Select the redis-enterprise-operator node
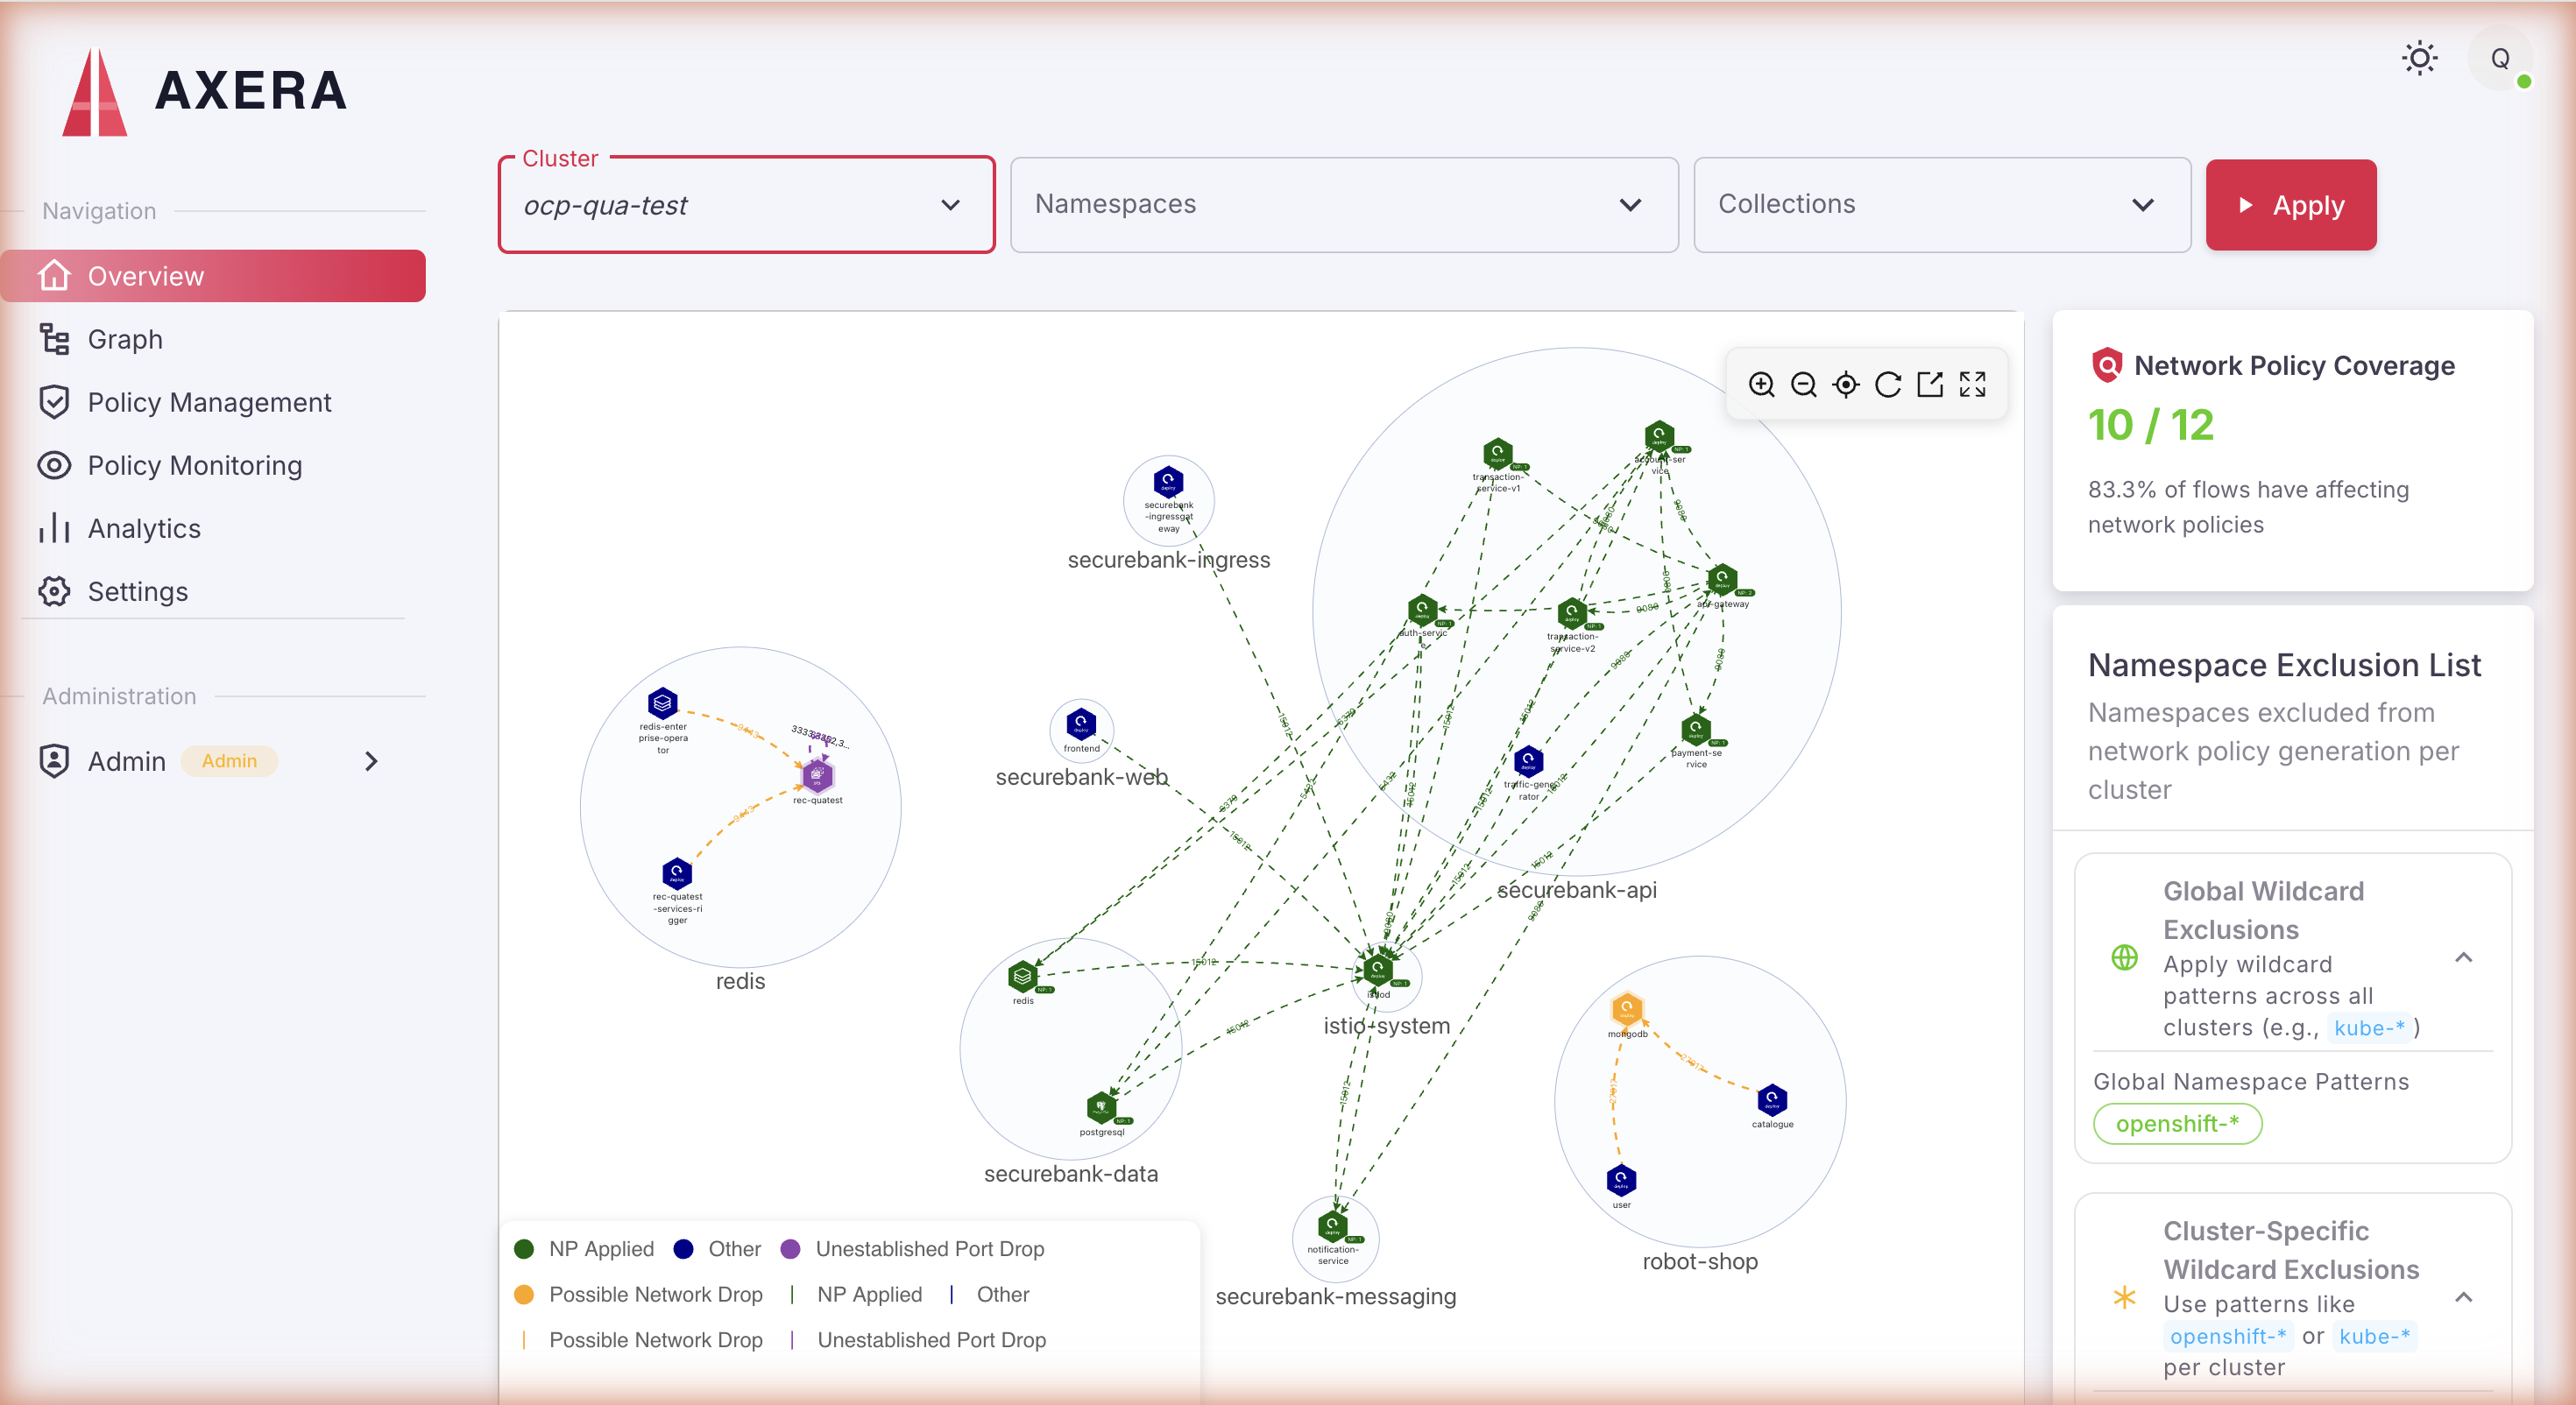Viewport: 2576px width, 1405px height. pos(663,703)
